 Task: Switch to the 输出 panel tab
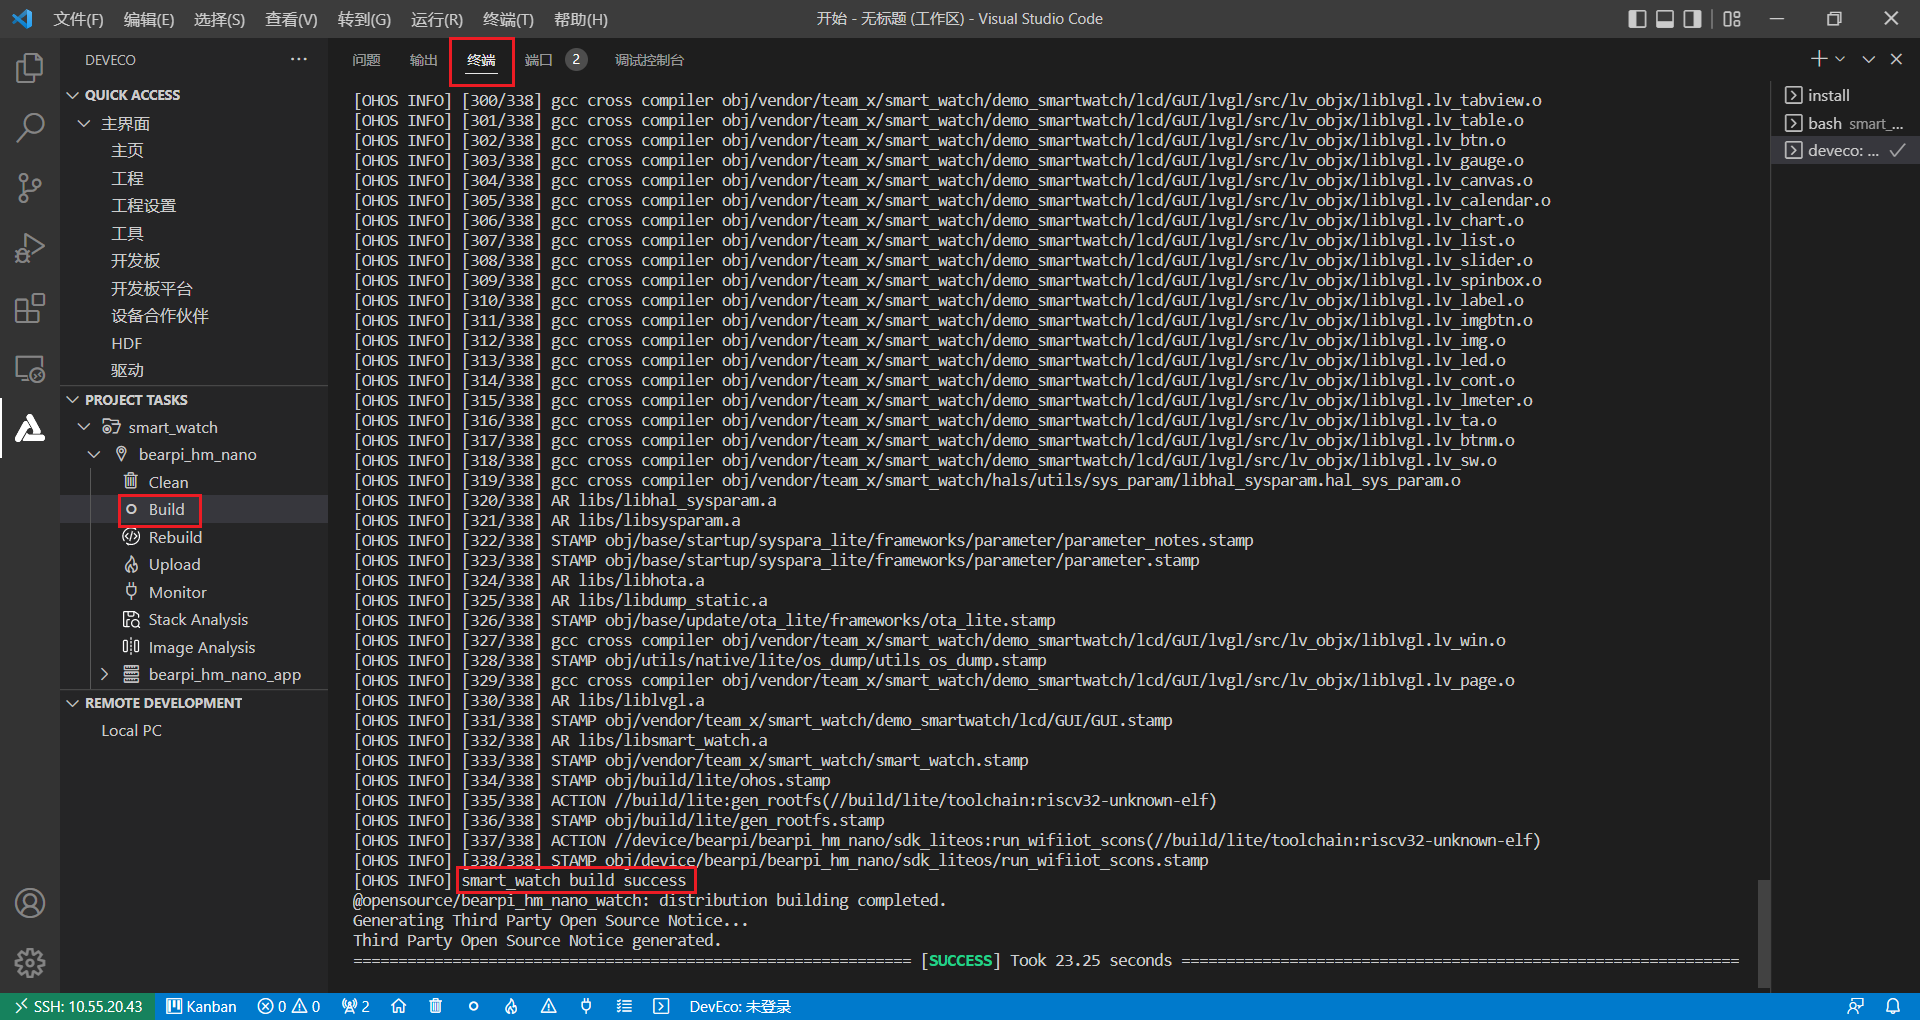[x=423, y=60]
